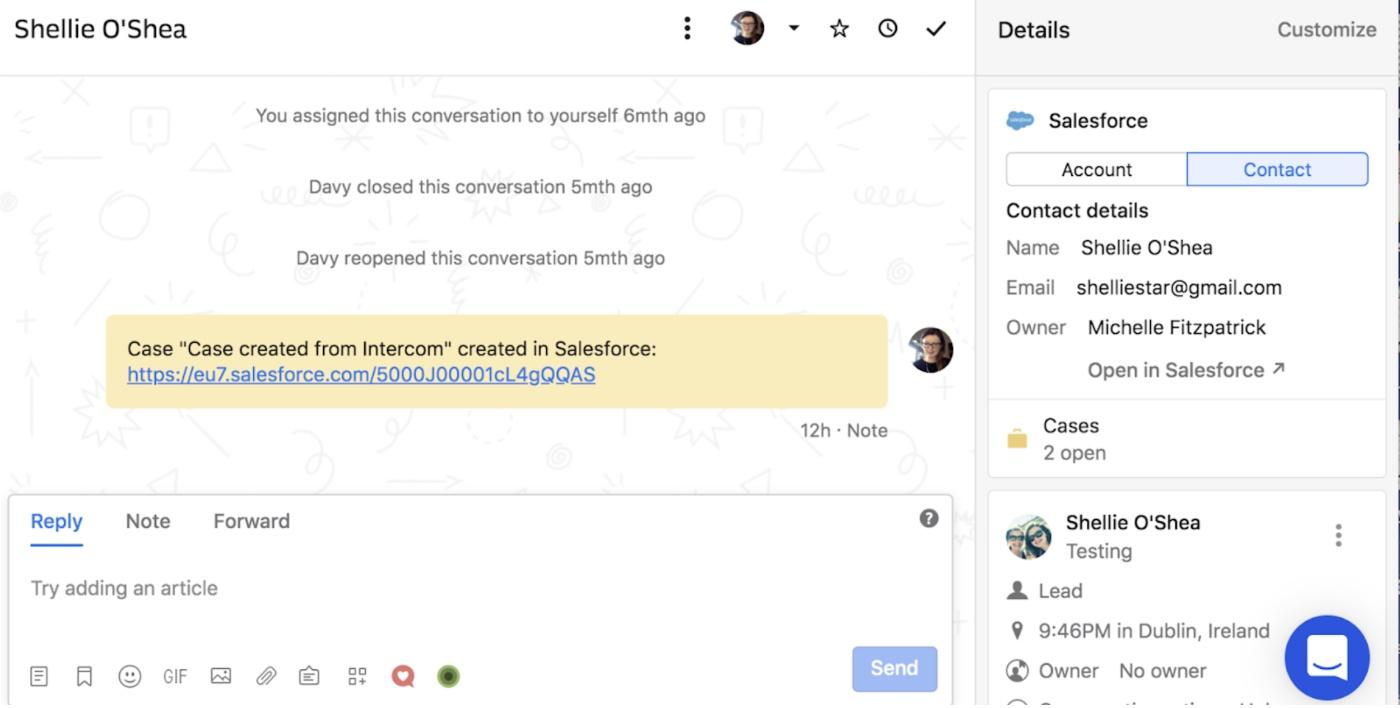Click the 'Davy reopened this conversation' event
The image size is (1400, 708).
tap(480, 258)
